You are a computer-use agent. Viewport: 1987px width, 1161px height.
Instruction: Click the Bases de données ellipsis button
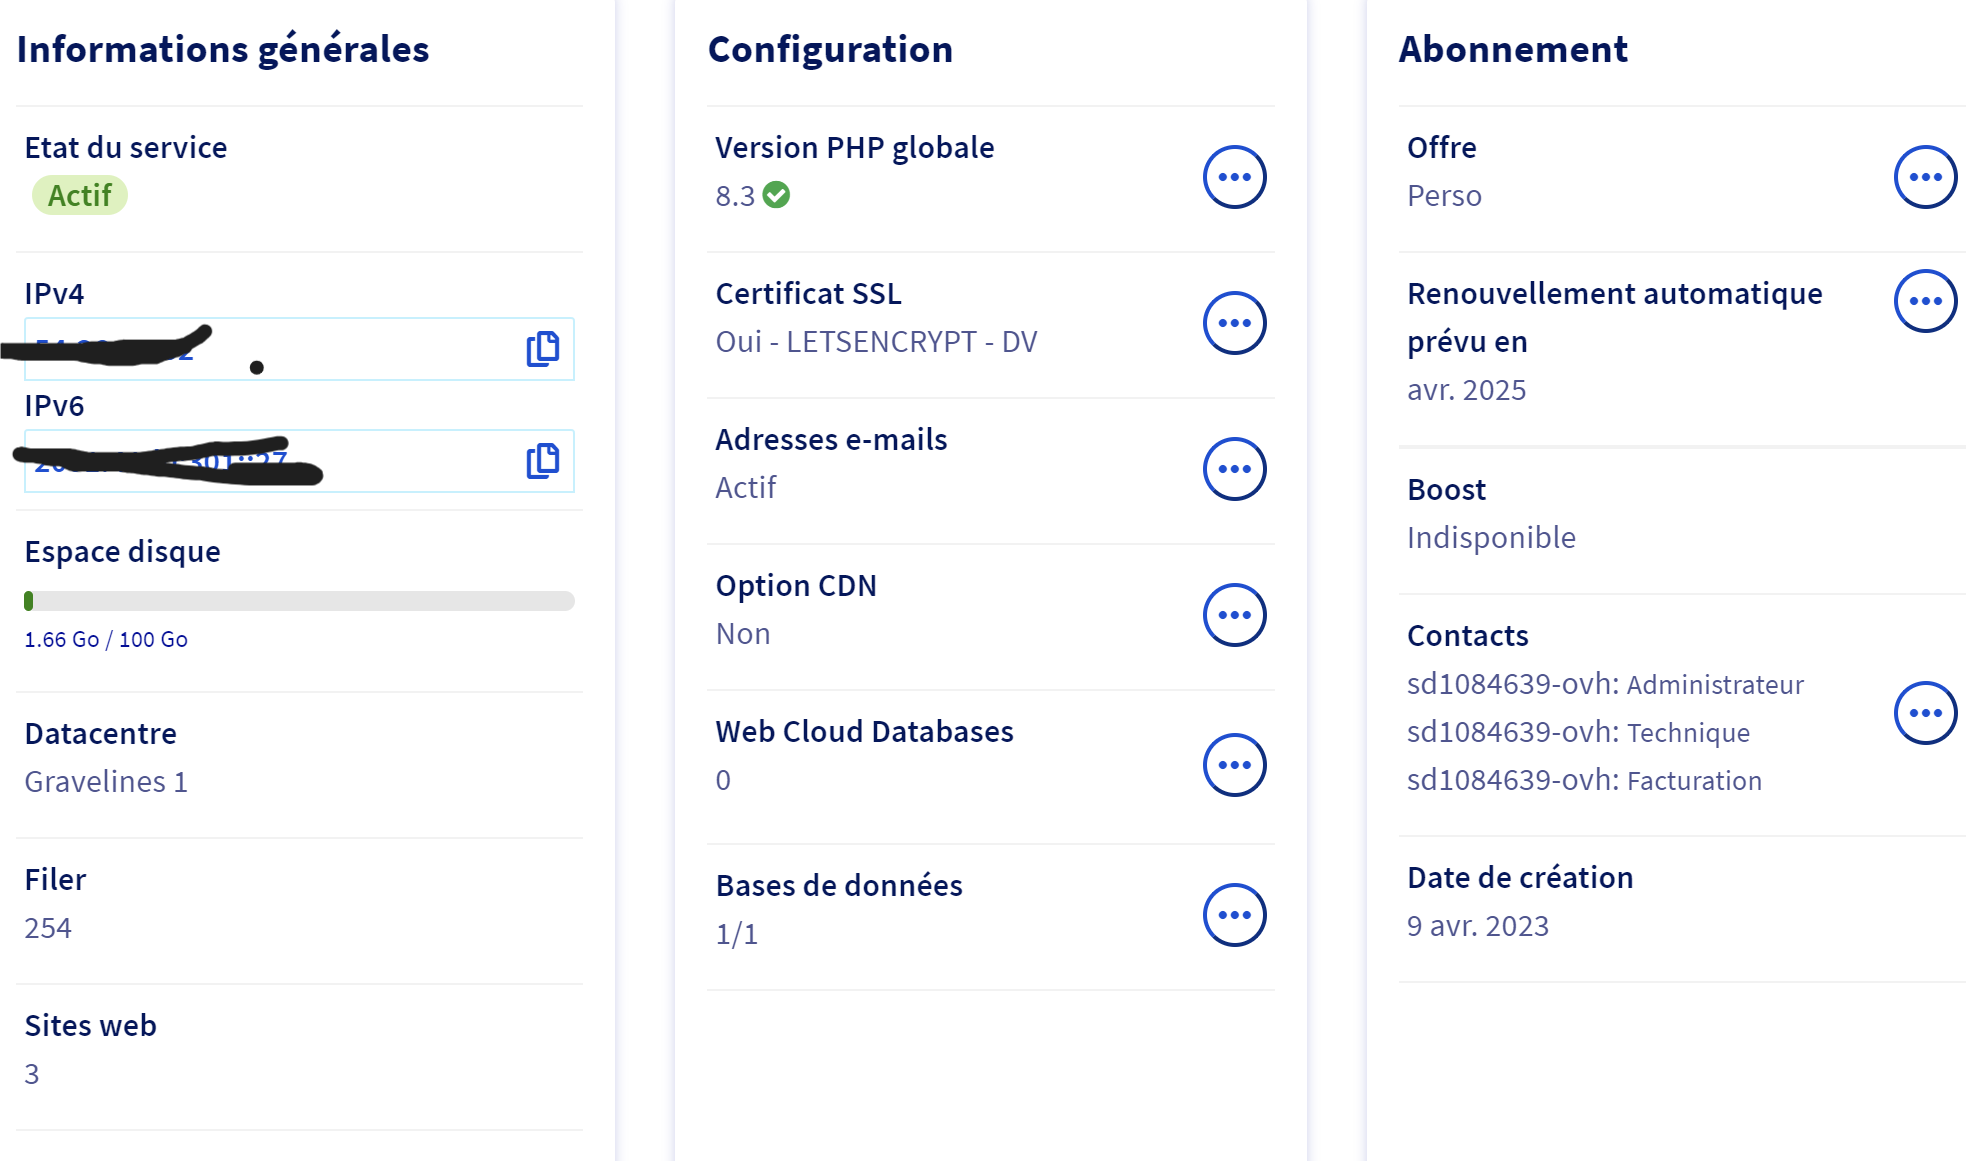1234,915
